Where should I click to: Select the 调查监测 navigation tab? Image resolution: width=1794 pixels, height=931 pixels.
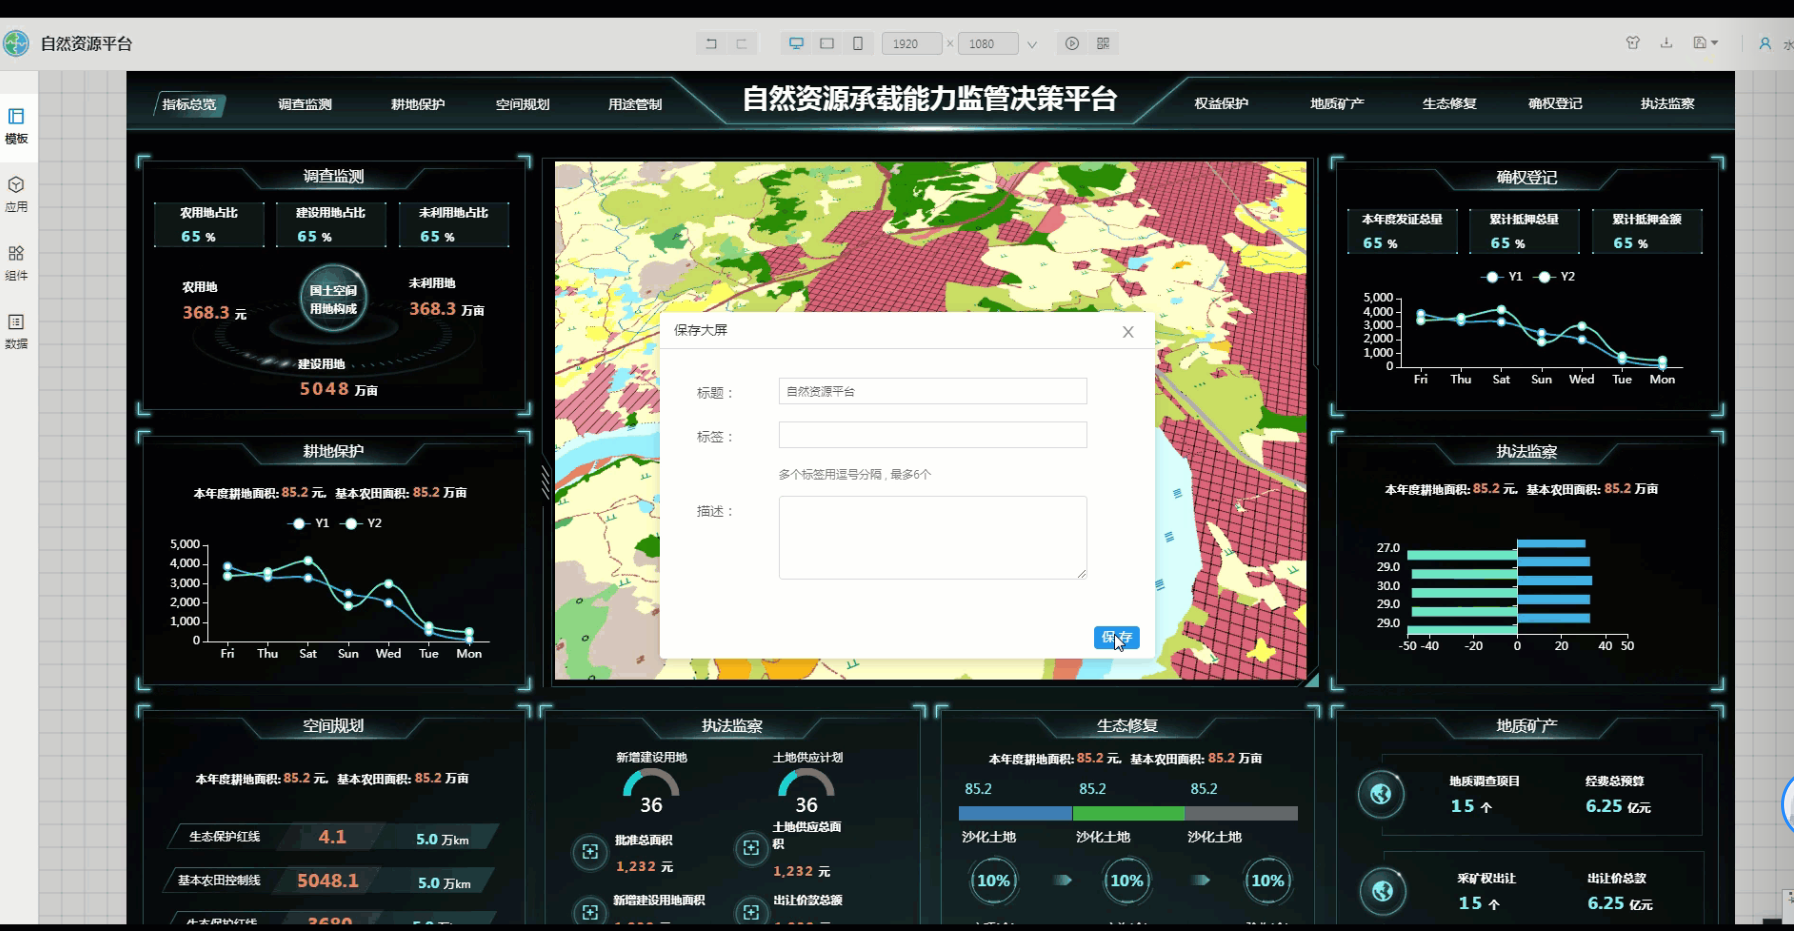click(x=305, y=104)
